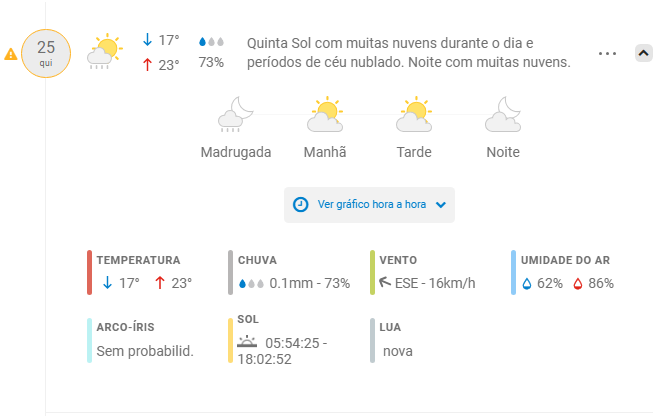
Task: Click the Manhã sun and cloud icon
Action: point(325,114)
